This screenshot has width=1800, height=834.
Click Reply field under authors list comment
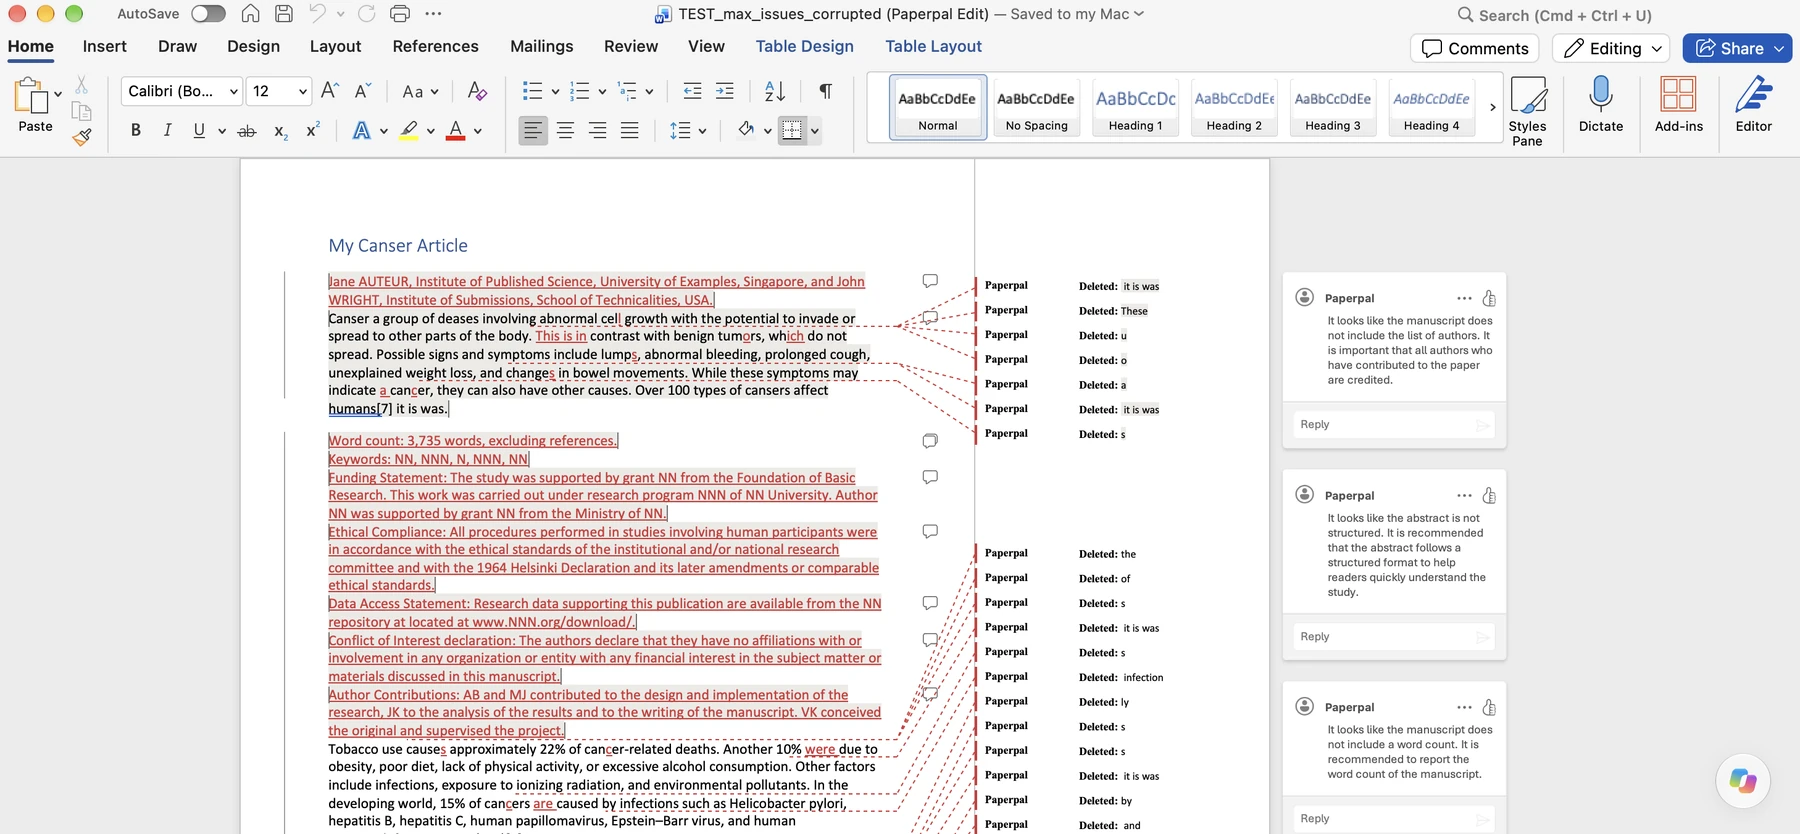coord(1394,424)
